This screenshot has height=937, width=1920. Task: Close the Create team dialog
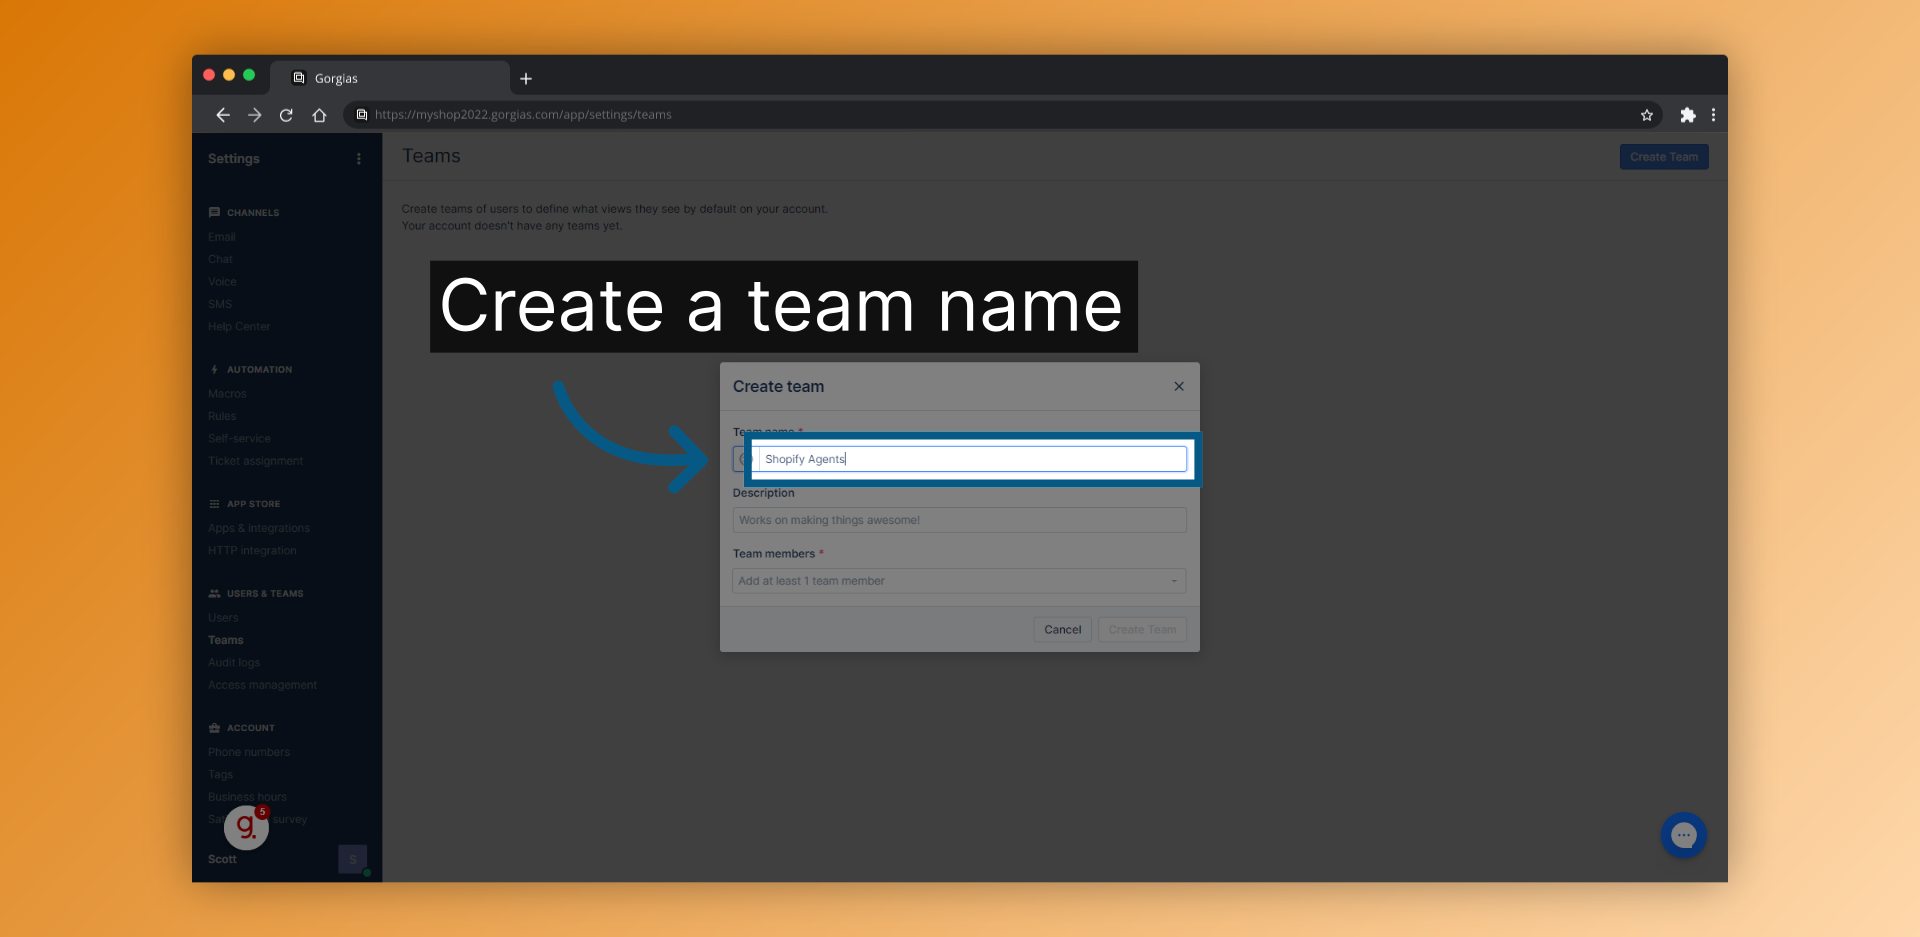point(1179,386)
